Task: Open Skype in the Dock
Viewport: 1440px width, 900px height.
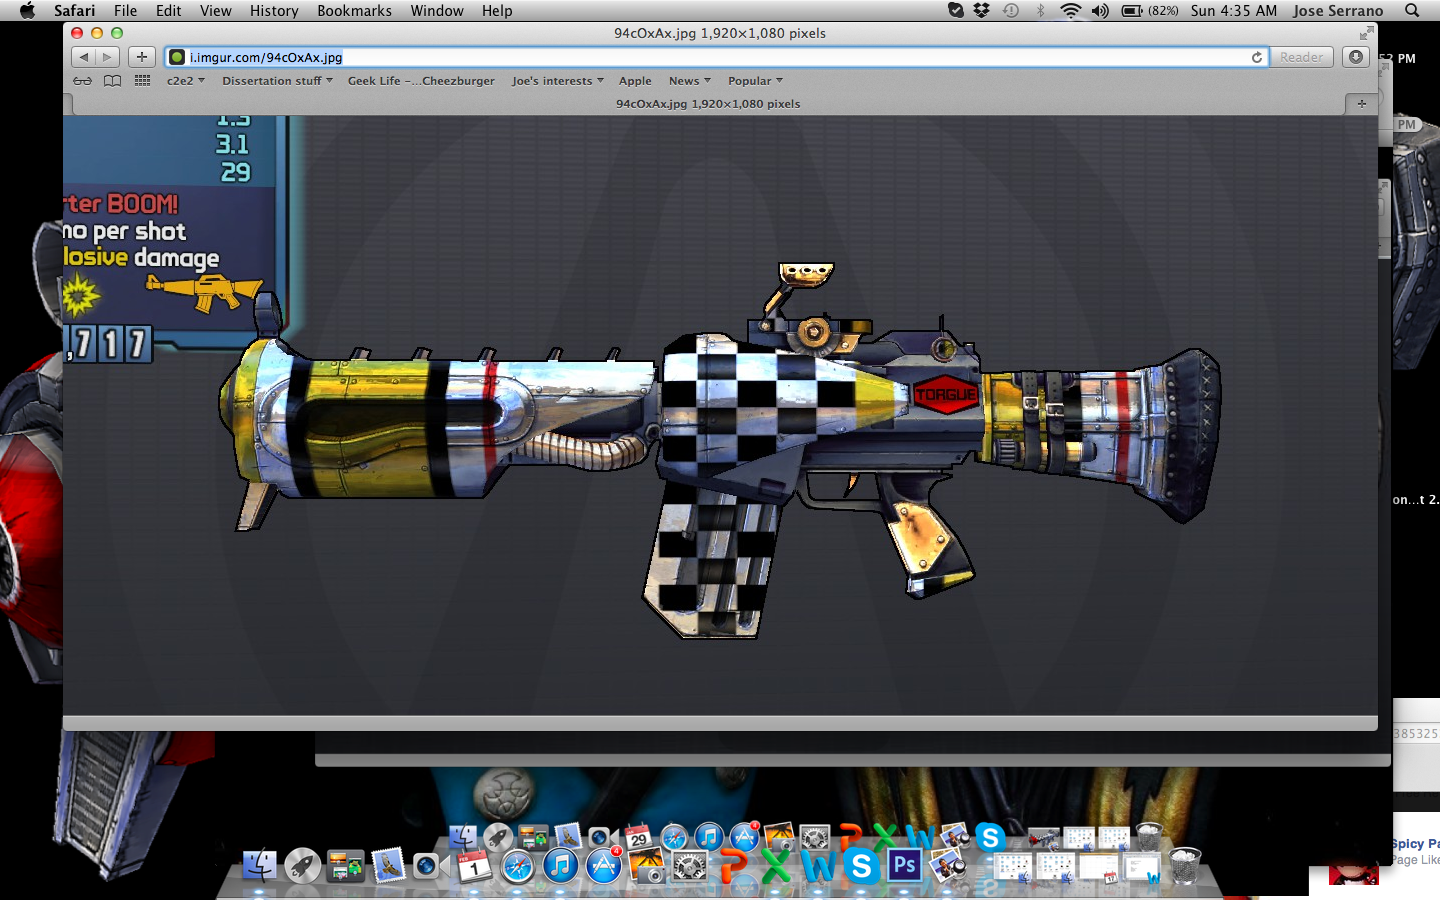Action: [861, 865]
